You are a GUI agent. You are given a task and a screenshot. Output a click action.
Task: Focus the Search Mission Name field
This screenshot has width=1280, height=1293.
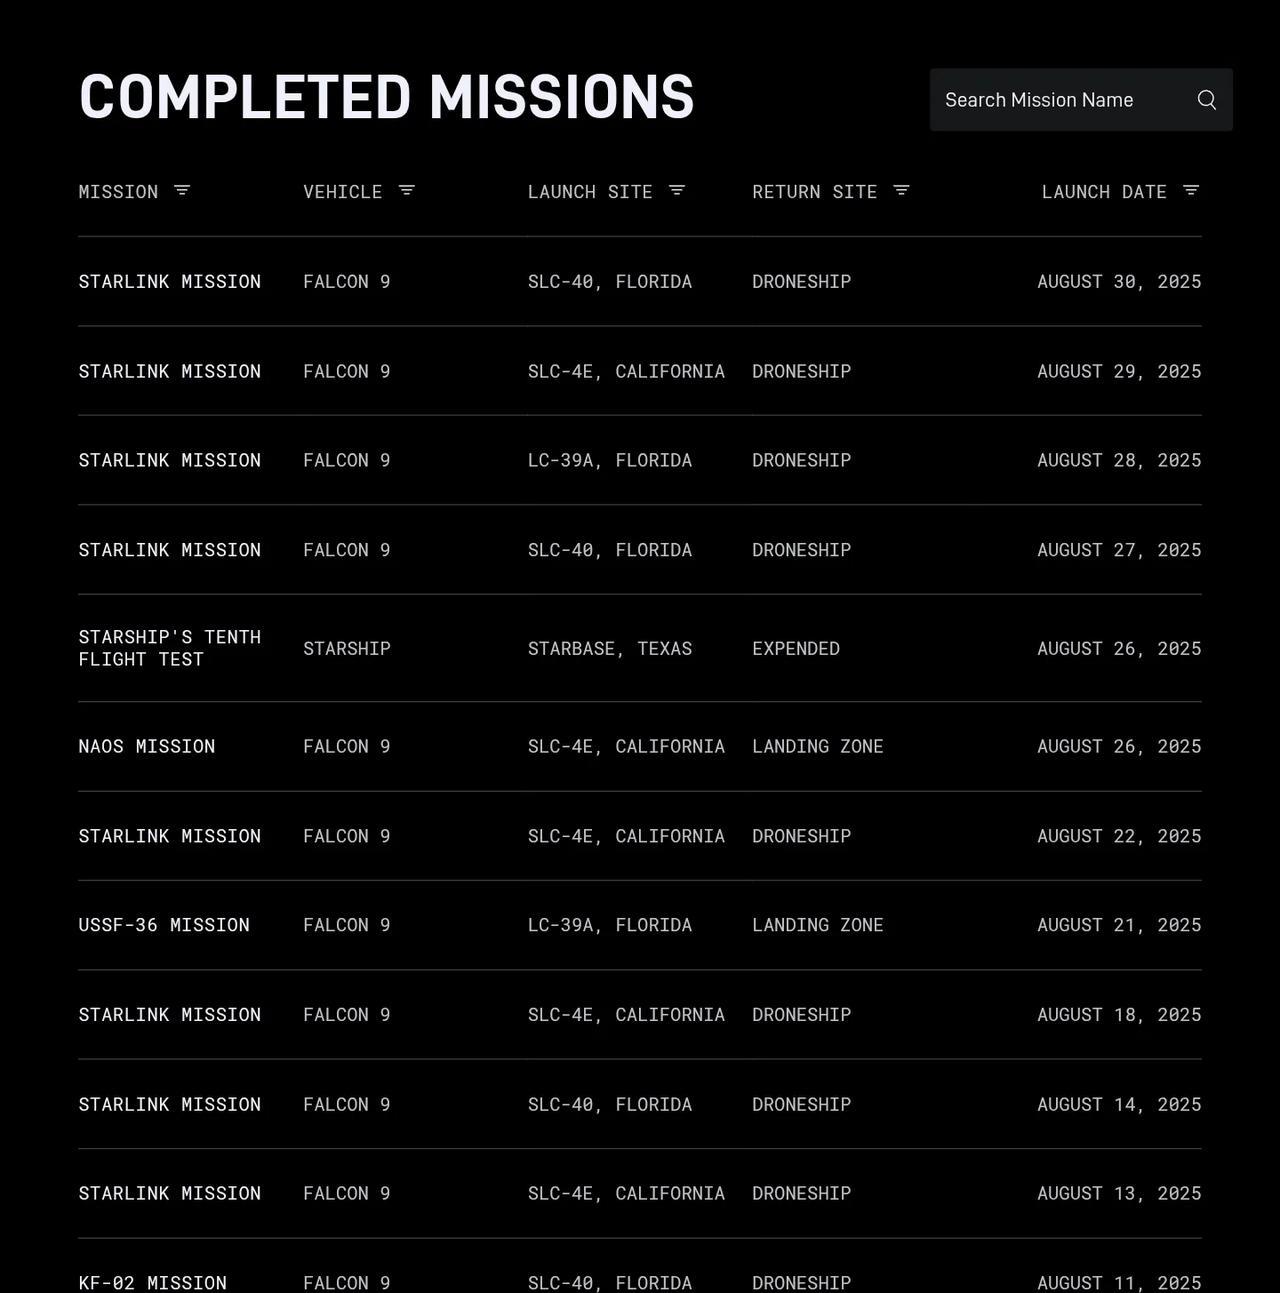(1060, 100)
